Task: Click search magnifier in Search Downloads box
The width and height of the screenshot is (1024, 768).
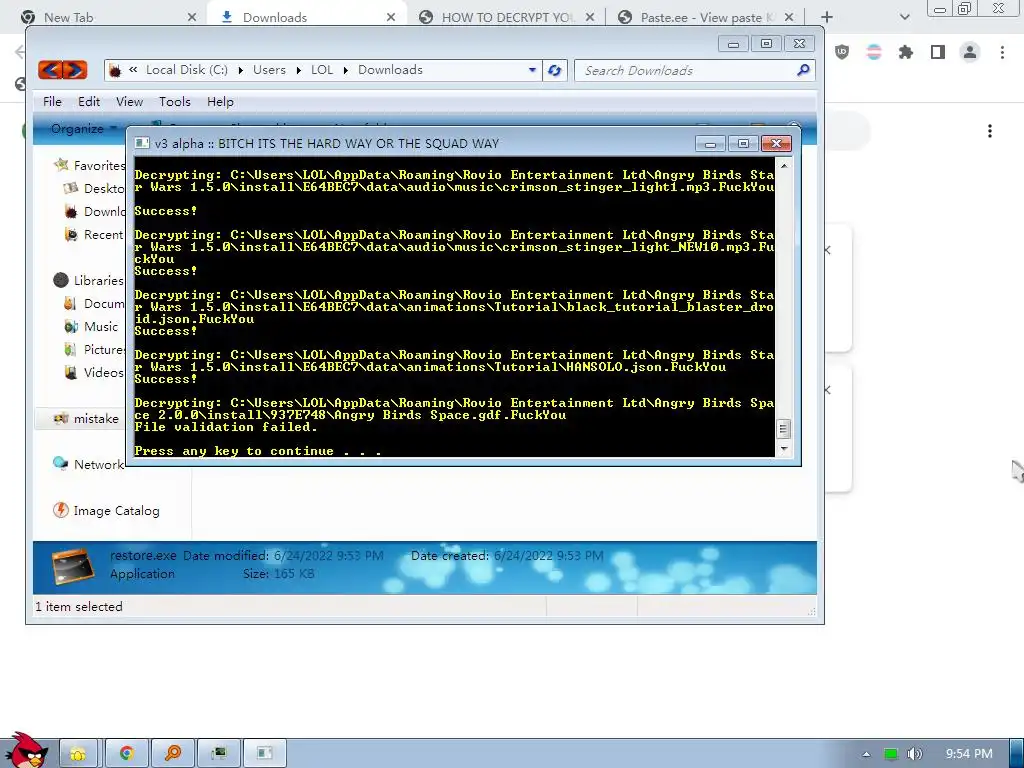Action: (803, 70)
